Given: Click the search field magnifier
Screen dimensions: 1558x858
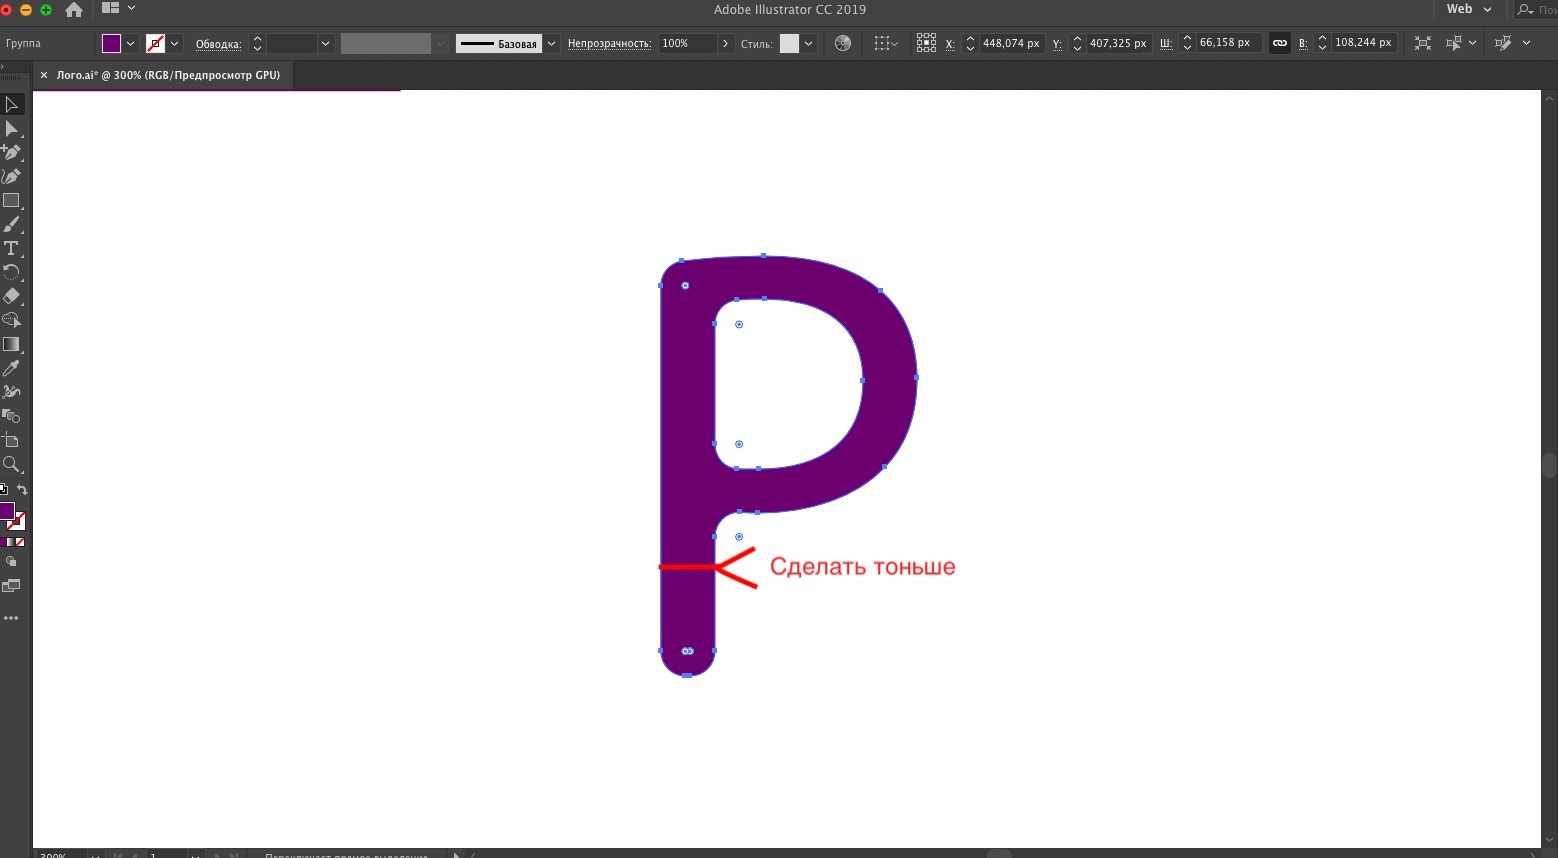Looking at the screenshot, I should tap(1525, 9).
